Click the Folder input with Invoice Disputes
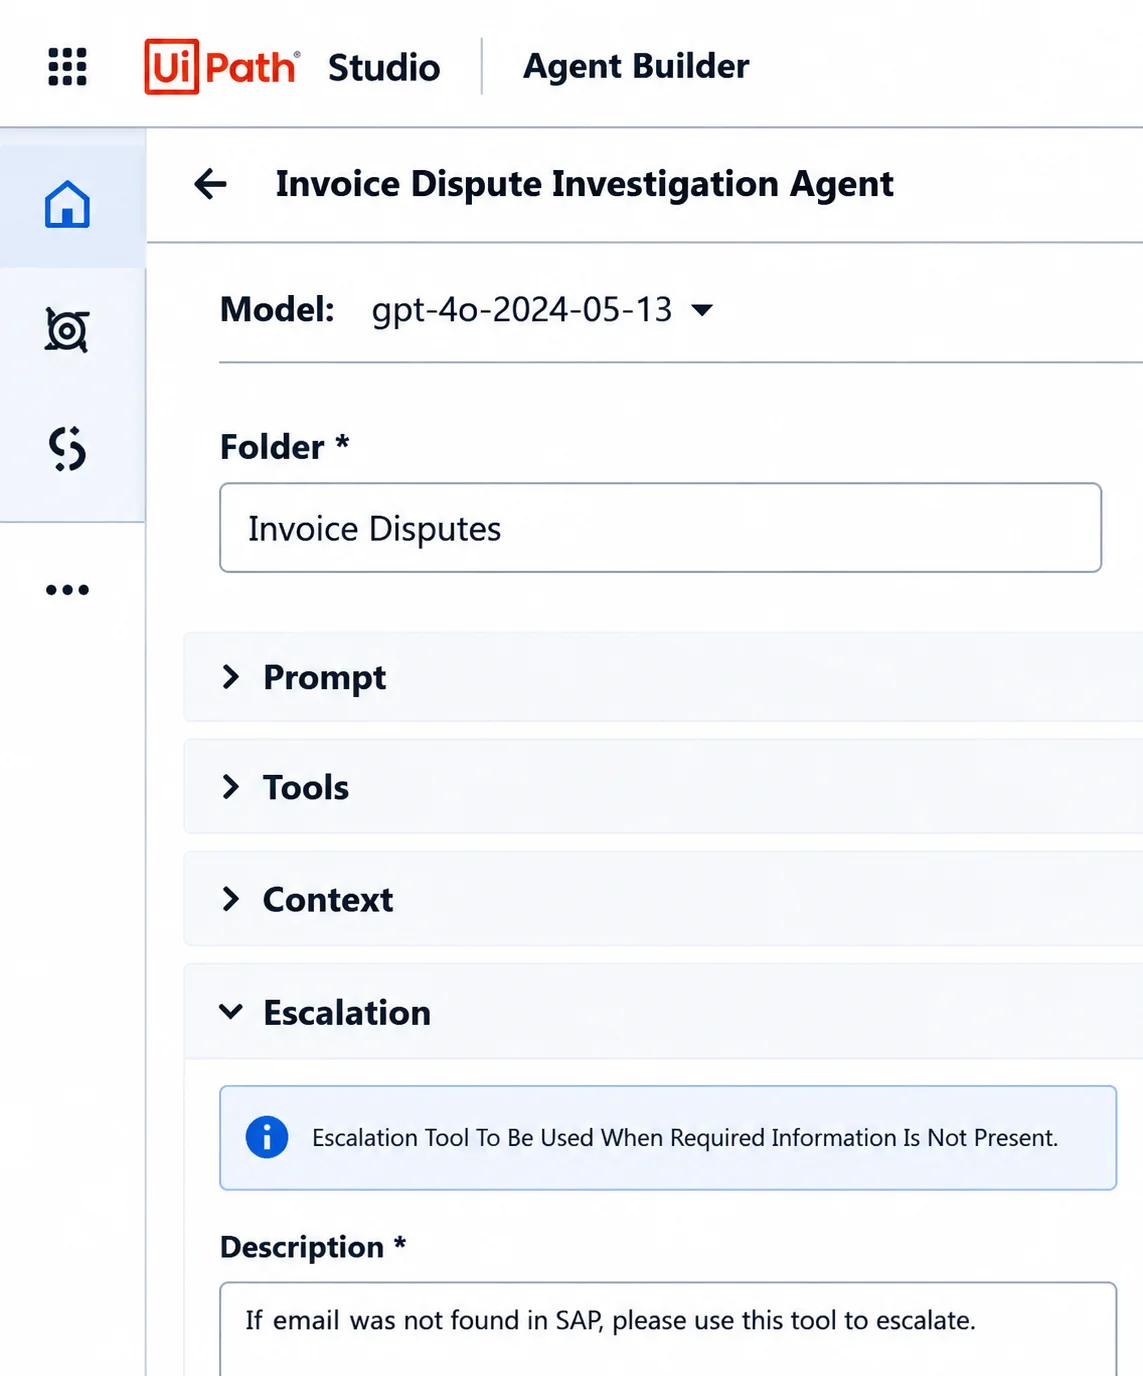 pos(660,528)
